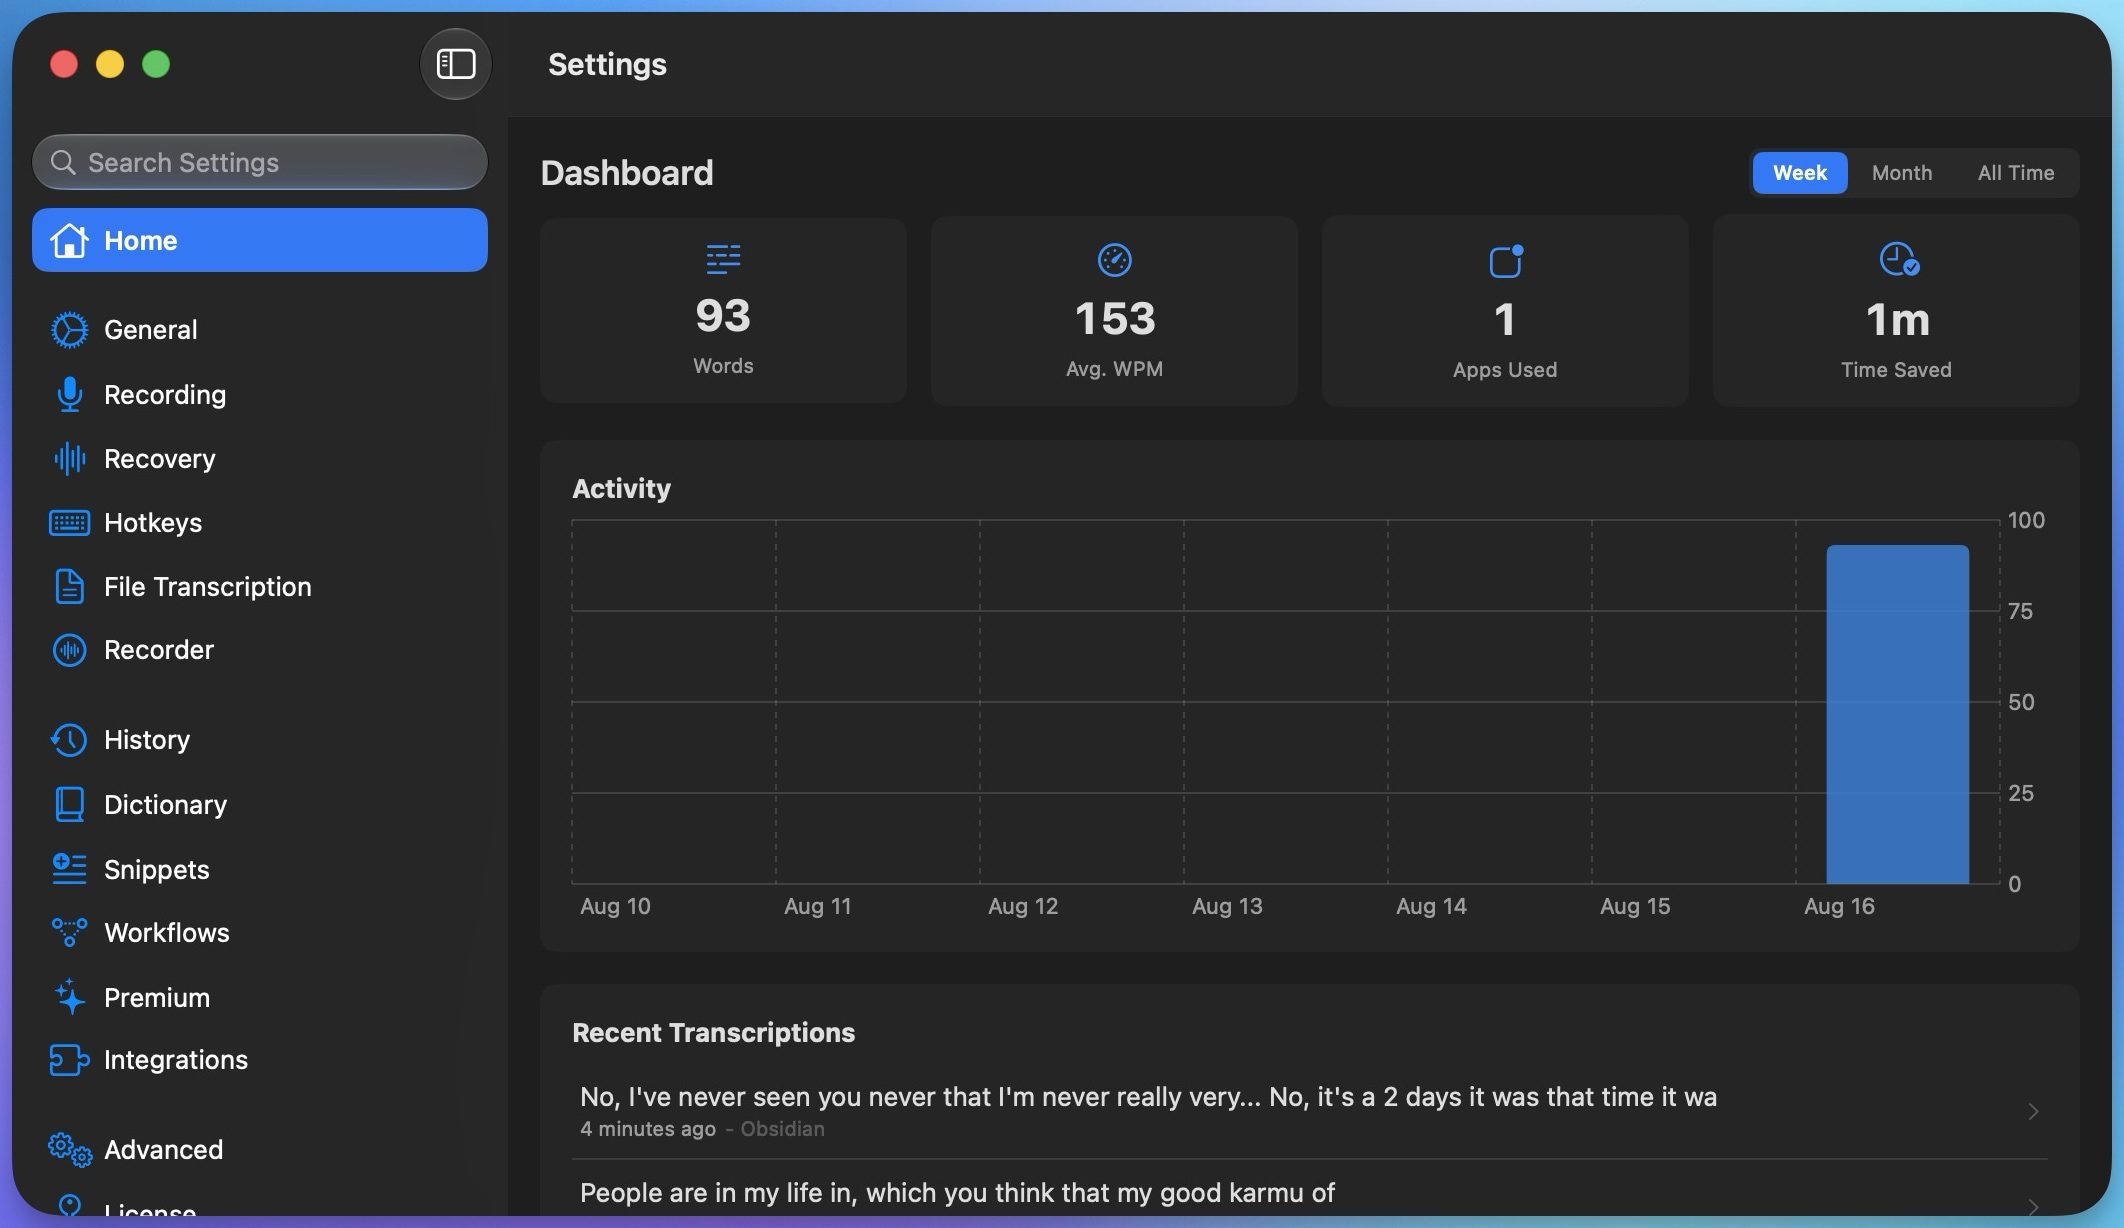Open the Snippets list icon
The image size is (2124, 1228).
tap(69, 869)
